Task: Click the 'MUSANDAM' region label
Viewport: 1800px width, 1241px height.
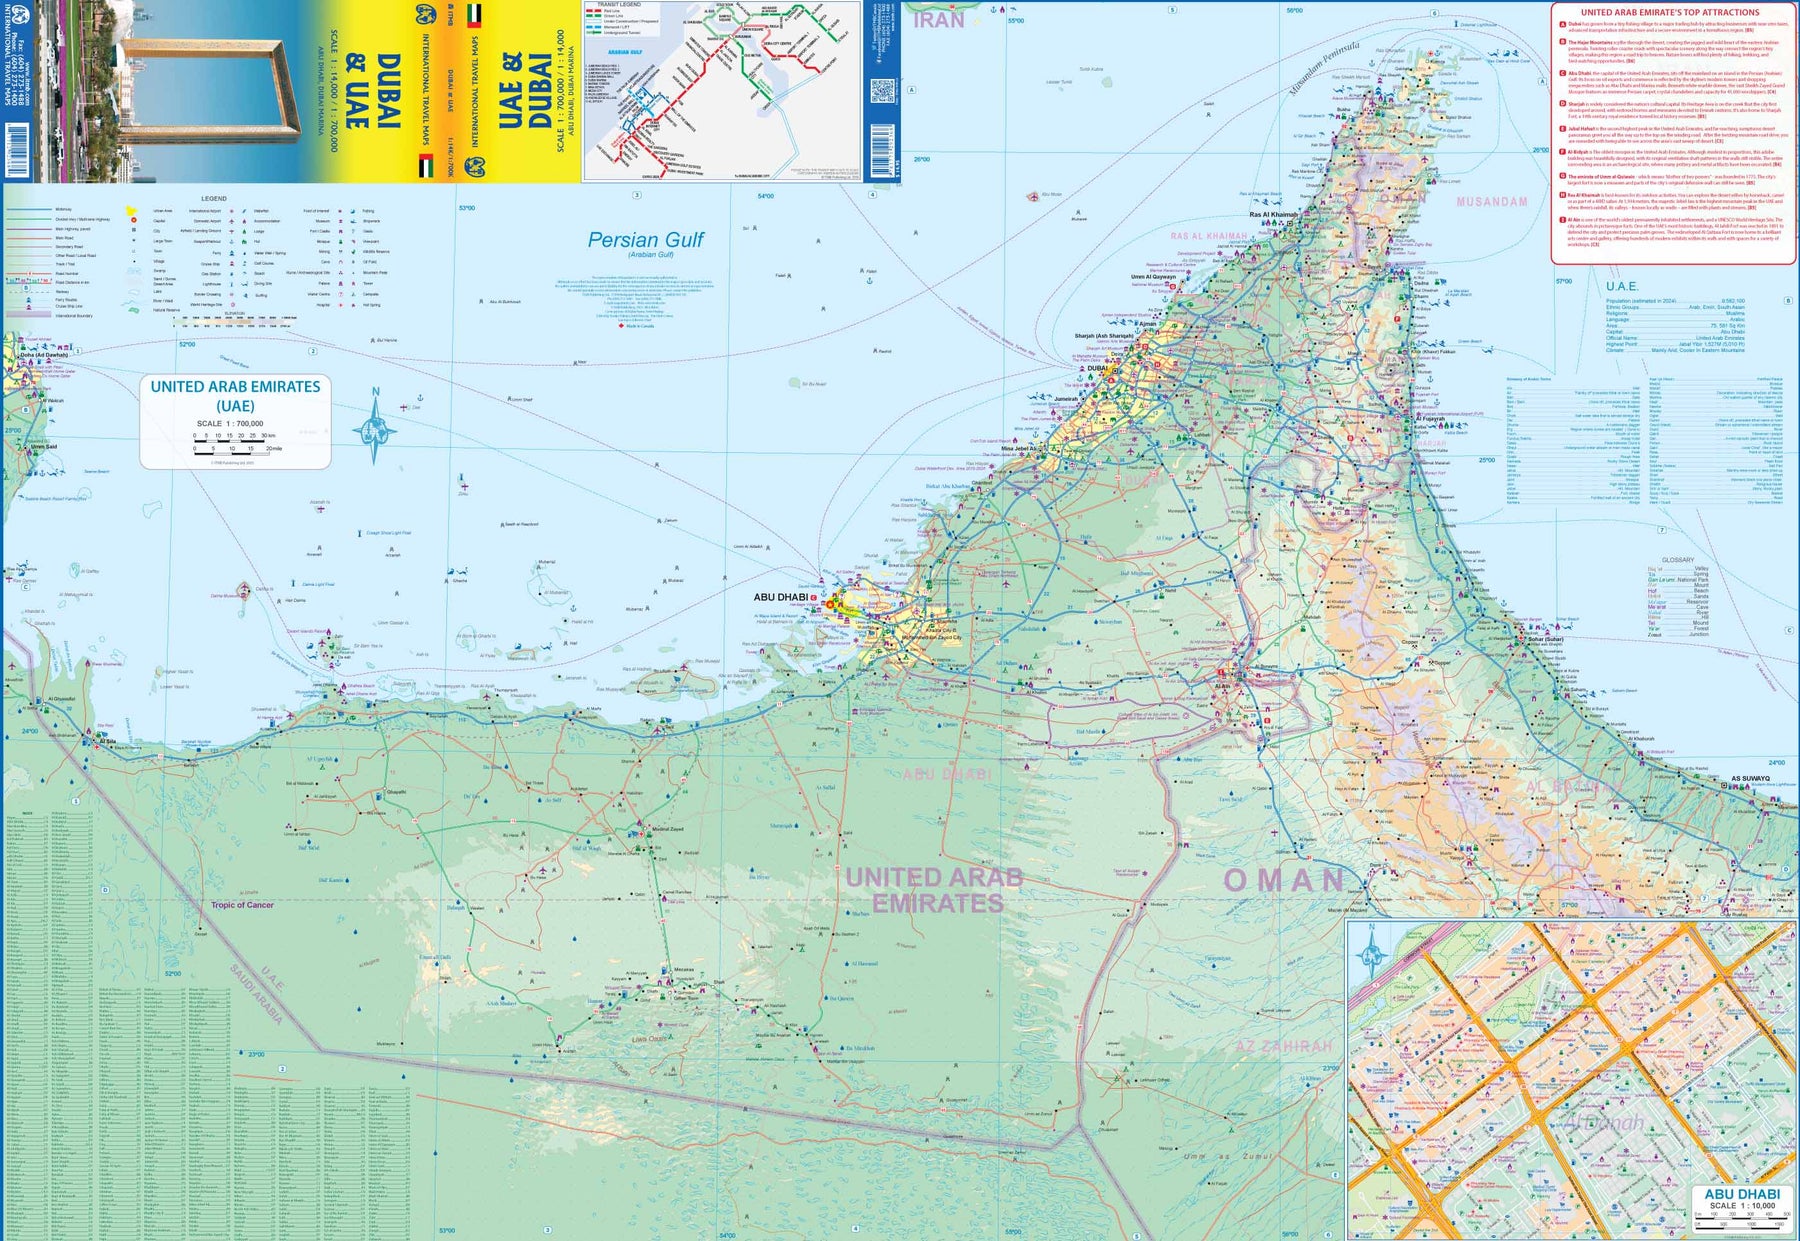Action: (x=1491, y=202)
